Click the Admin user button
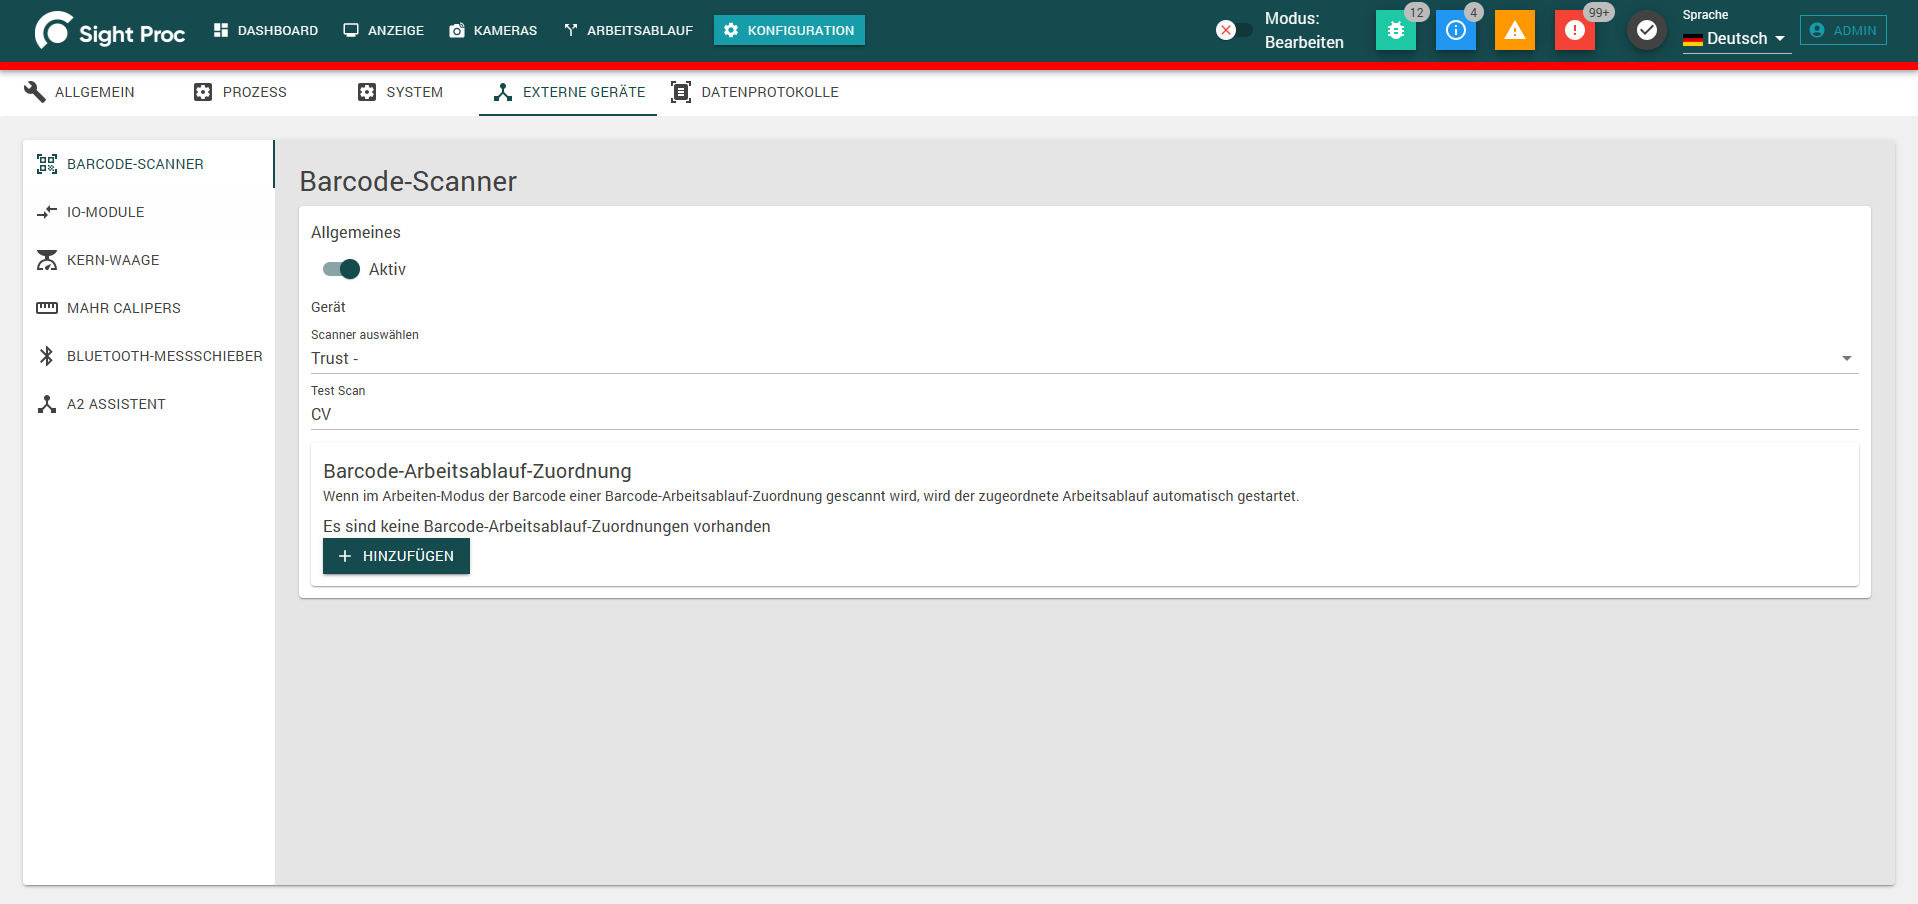Viewport: 1918px width, 904px height. click(1843, 30)
